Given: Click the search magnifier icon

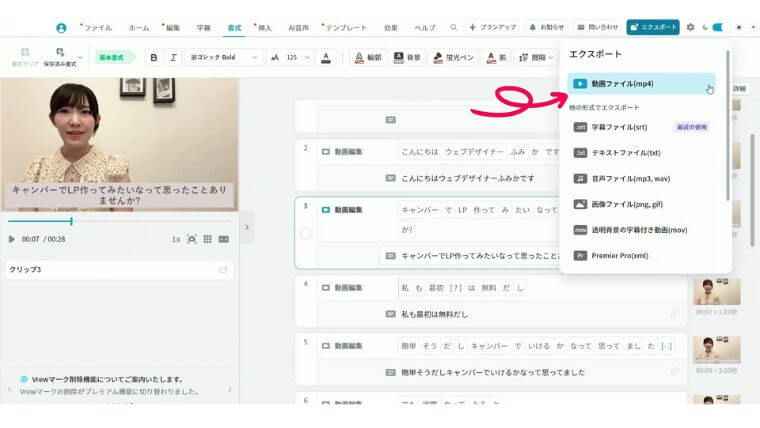Looking at the screenshot, I should click(x=454, y=28).
